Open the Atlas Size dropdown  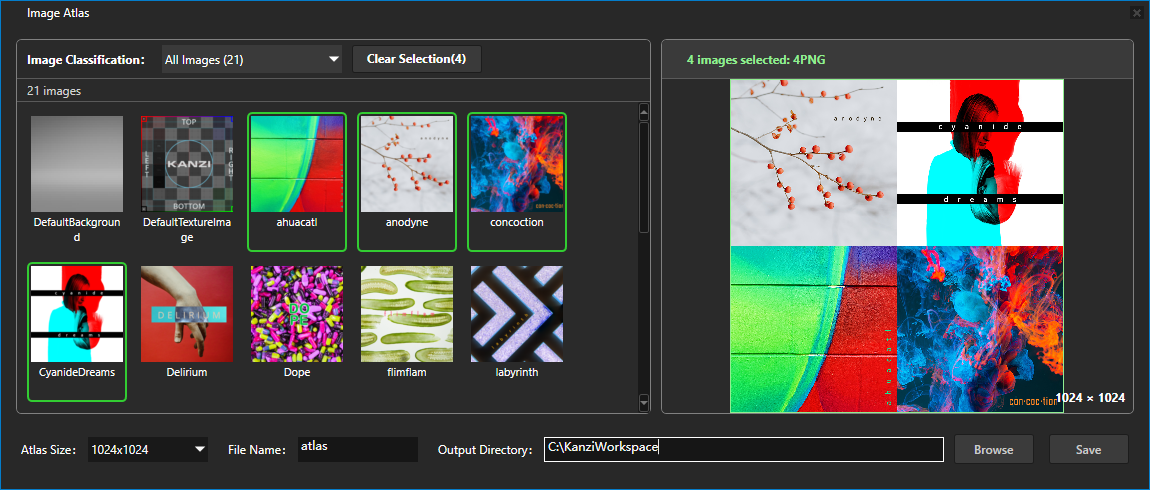click(147, 450)
